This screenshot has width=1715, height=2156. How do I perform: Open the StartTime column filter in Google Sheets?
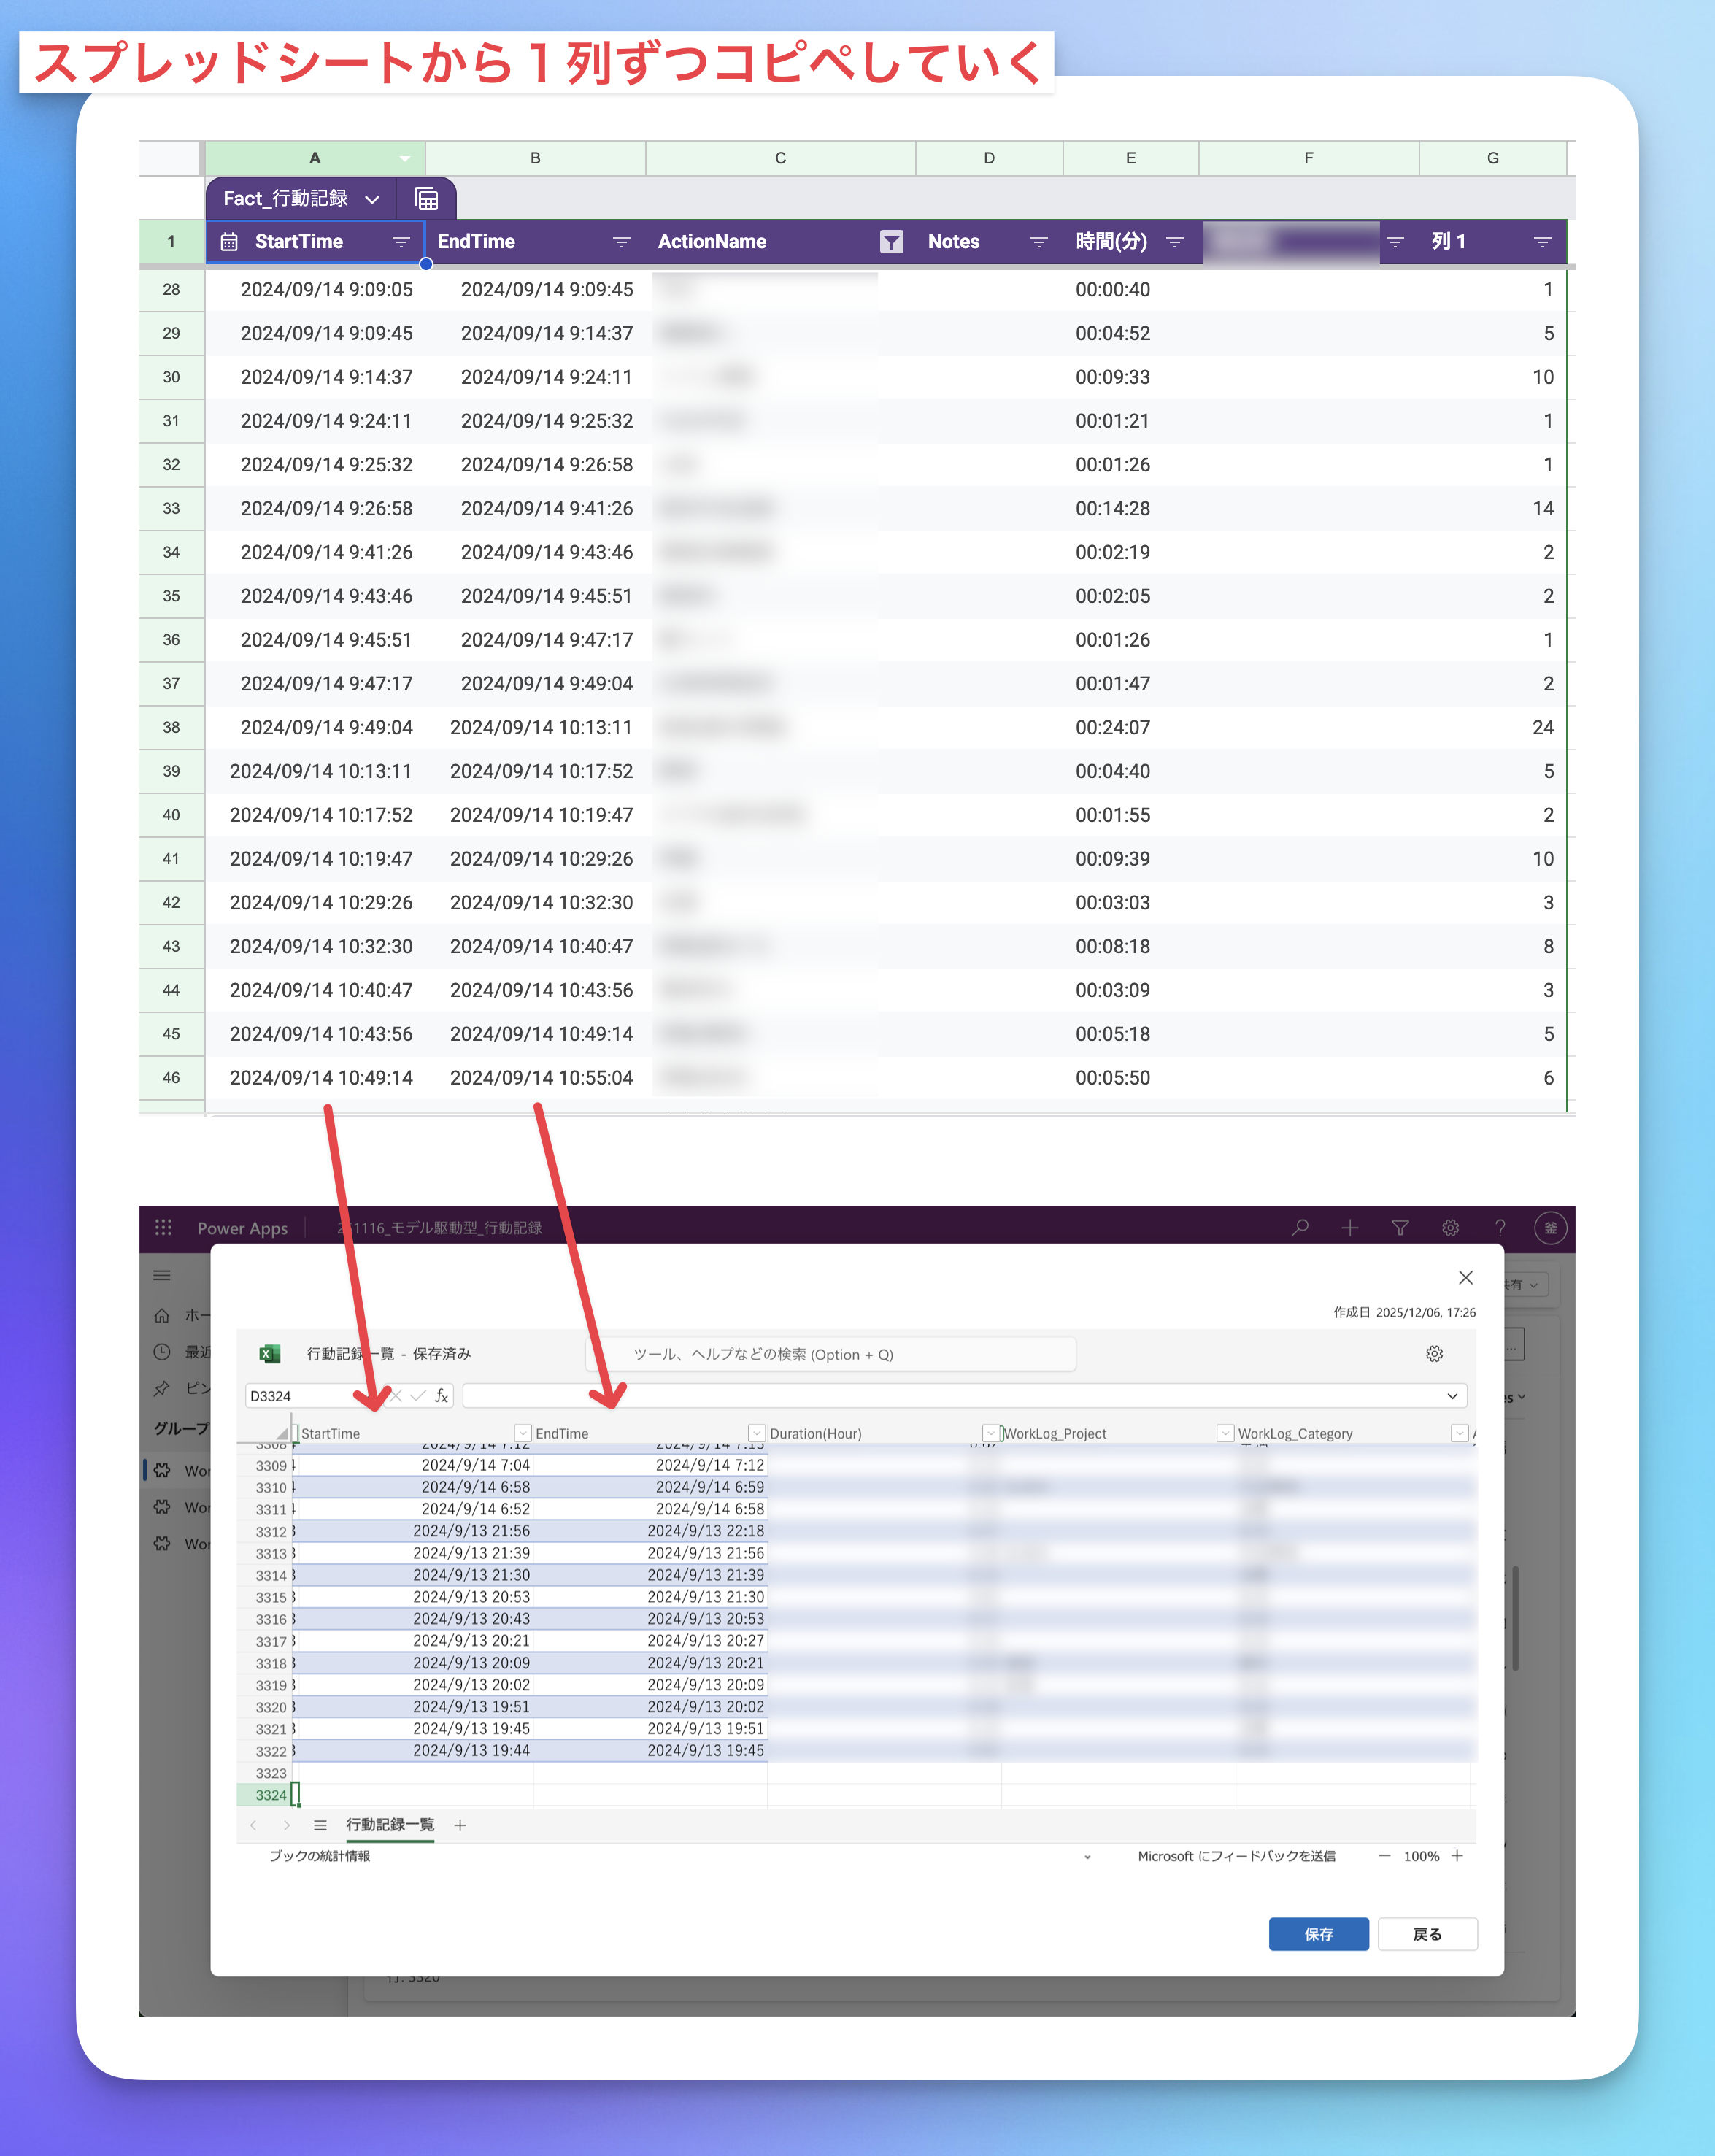(x=401, y=241)
